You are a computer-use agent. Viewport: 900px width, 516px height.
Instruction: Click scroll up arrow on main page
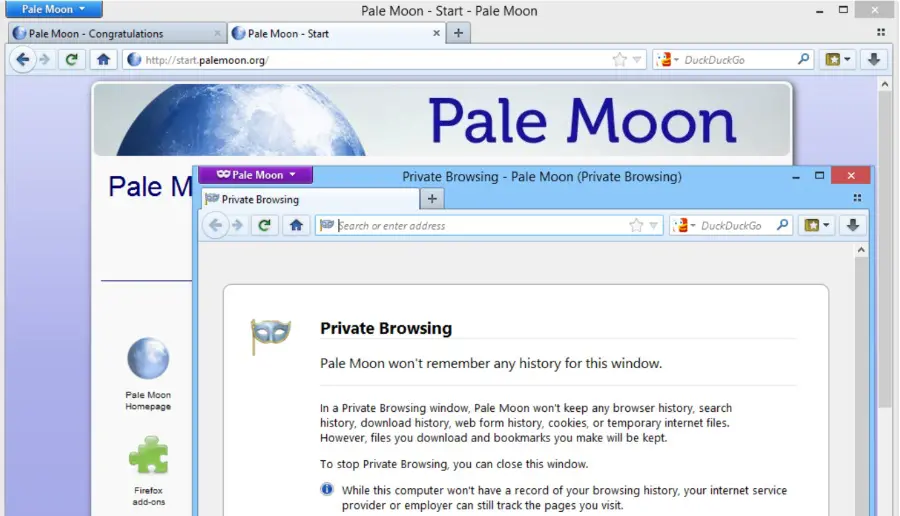(x=885, y=84)
